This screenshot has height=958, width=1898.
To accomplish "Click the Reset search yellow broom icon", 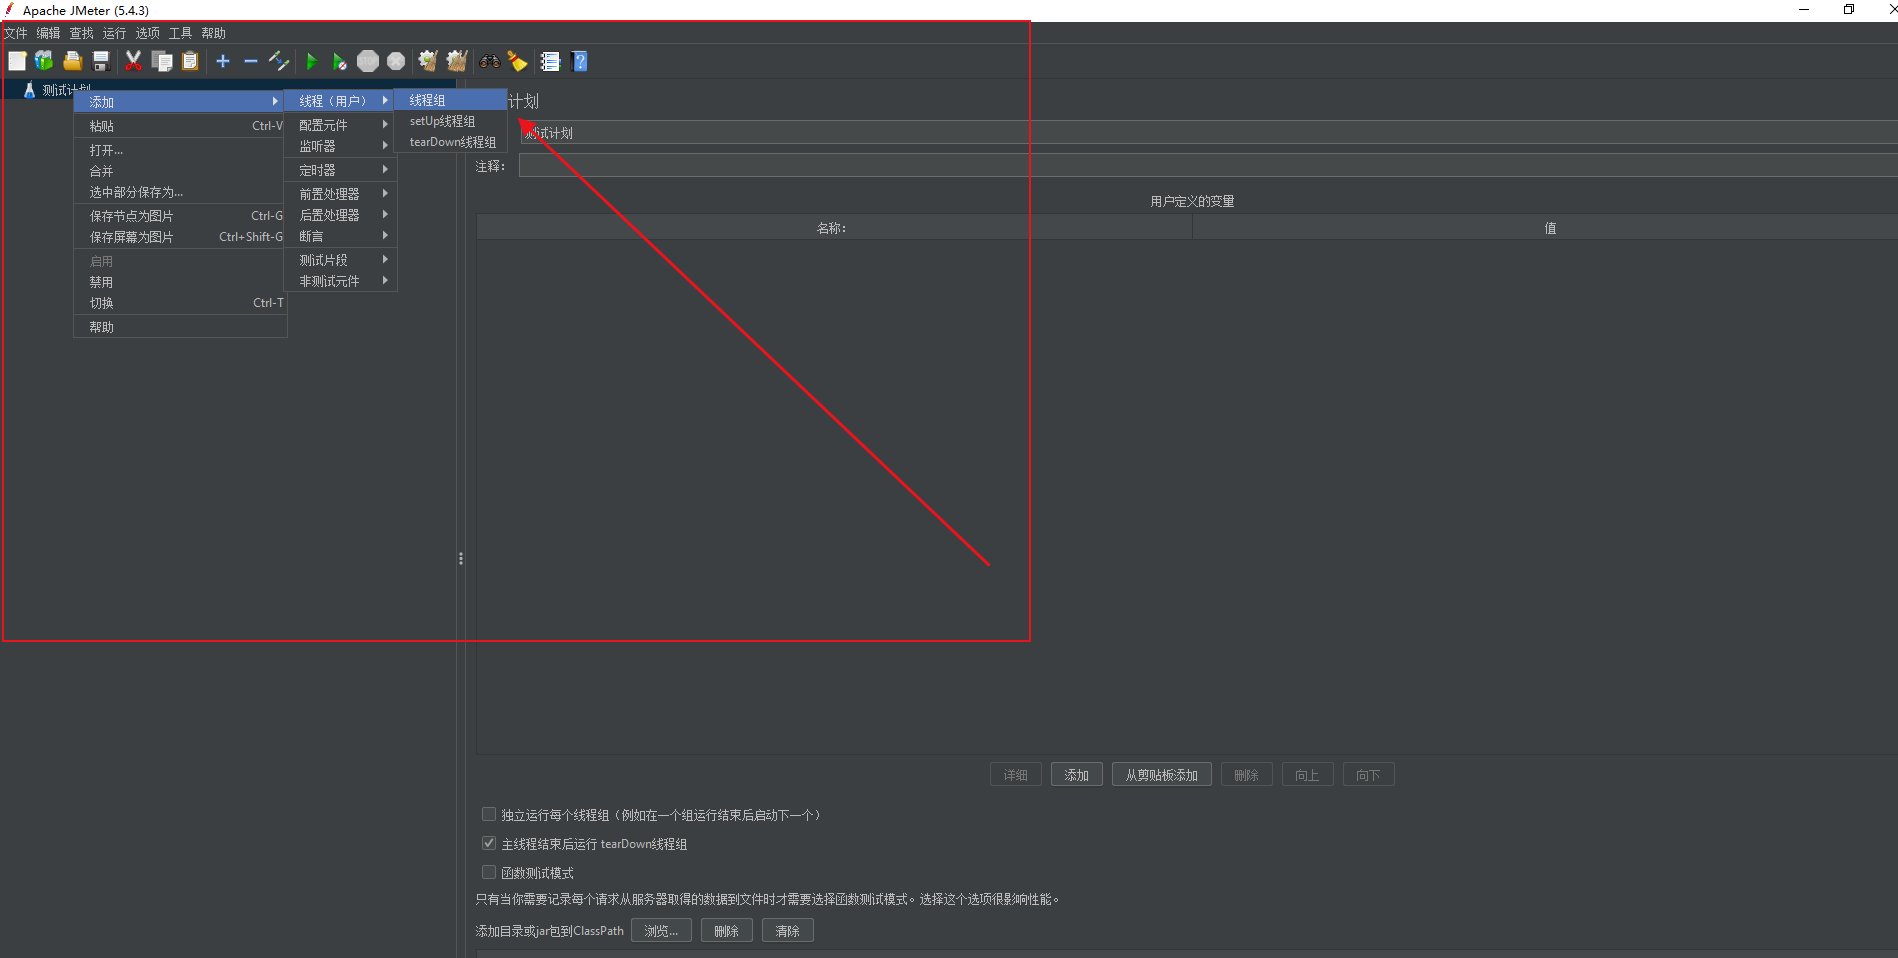I will pyautogui.click(x=517, y=61).
